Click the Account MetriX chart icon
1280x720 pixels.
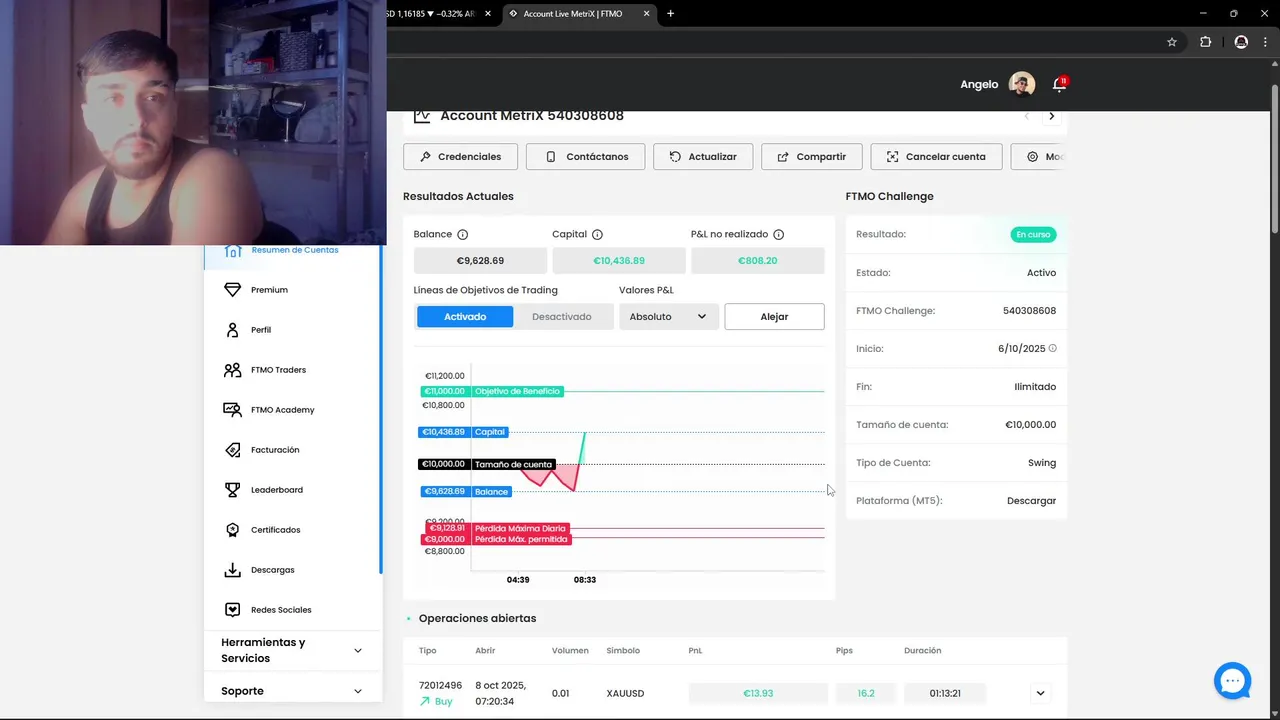pyautogui.click(x=422, y=116)
